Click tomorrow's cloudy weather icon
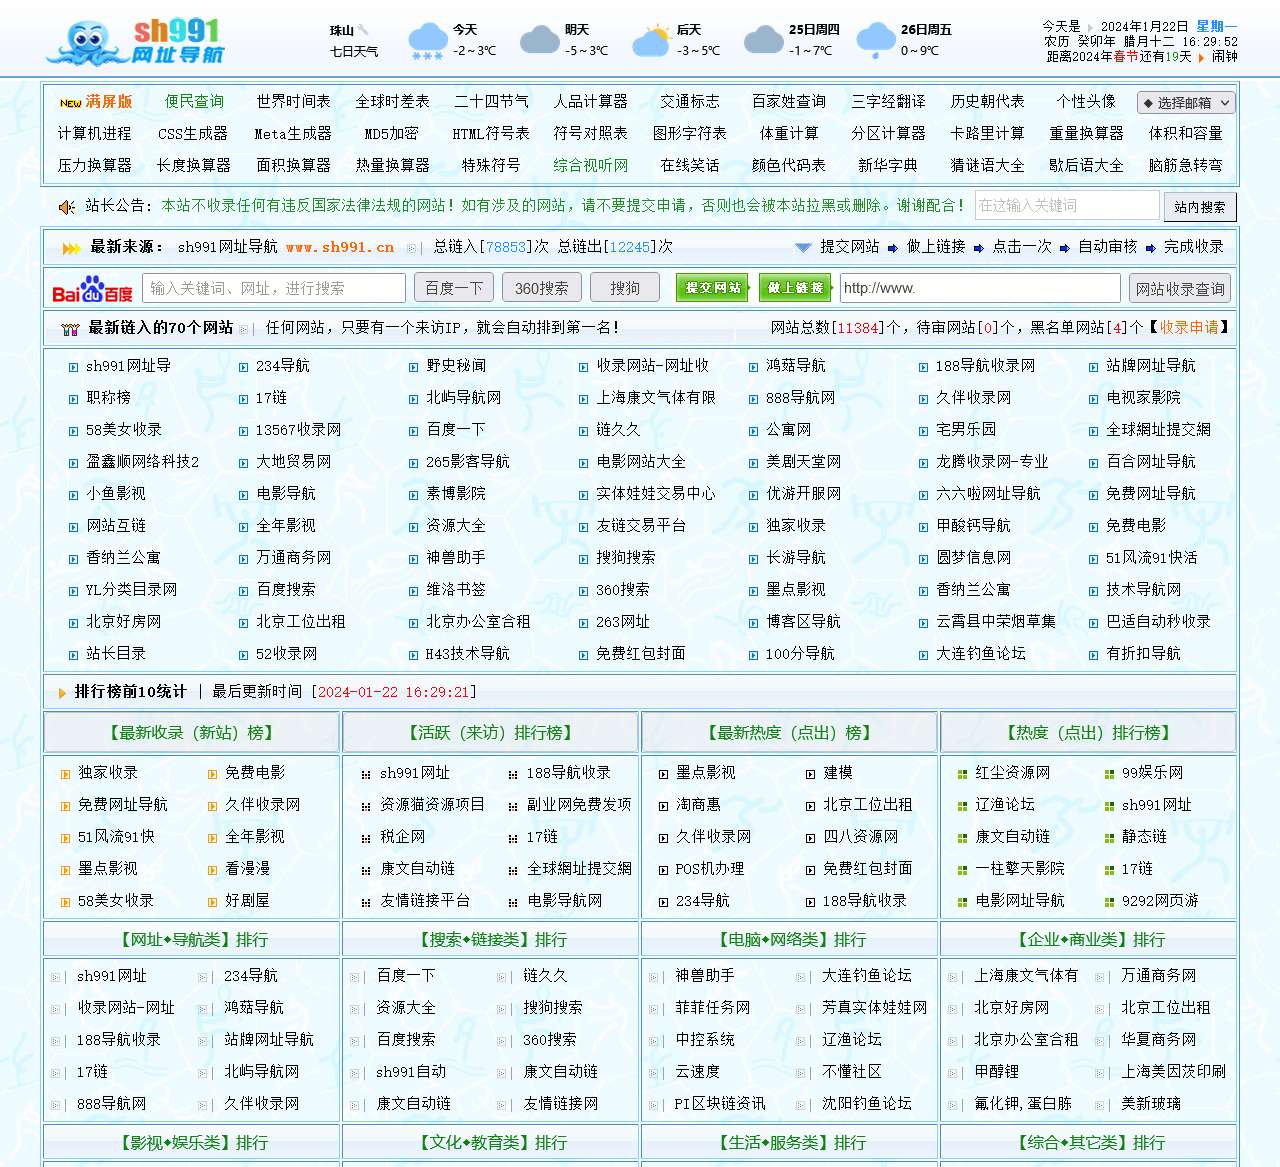1280x1167 pixels. click(540, 40)
